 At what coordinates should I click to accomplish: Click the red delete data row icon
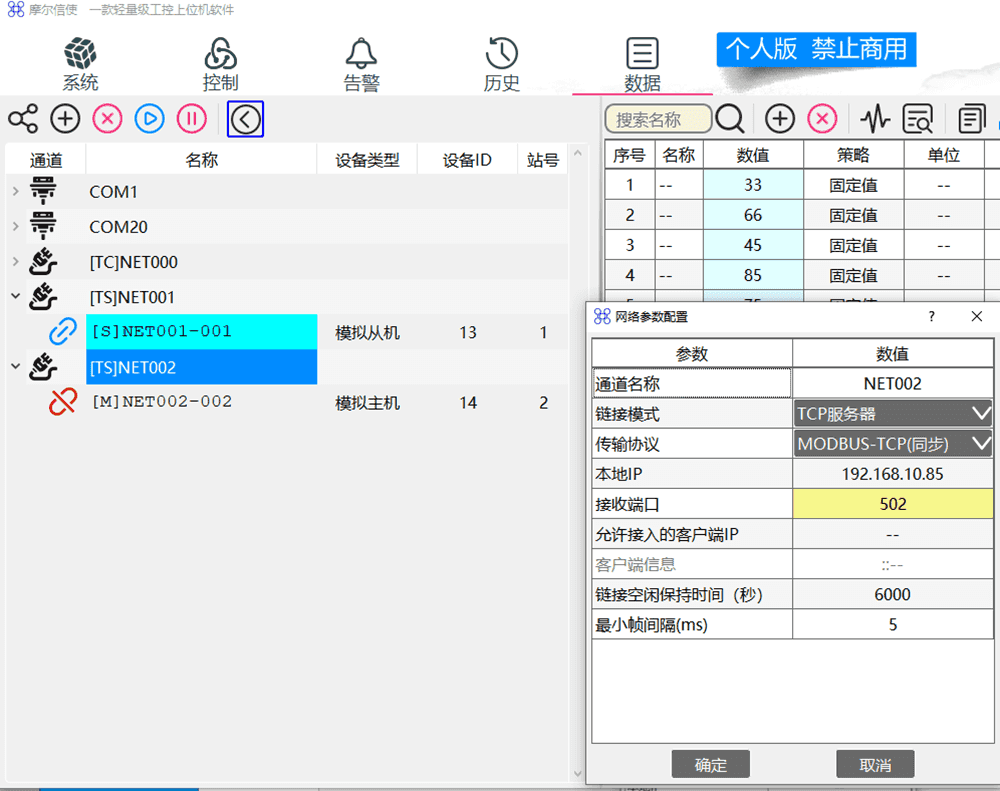822,120
